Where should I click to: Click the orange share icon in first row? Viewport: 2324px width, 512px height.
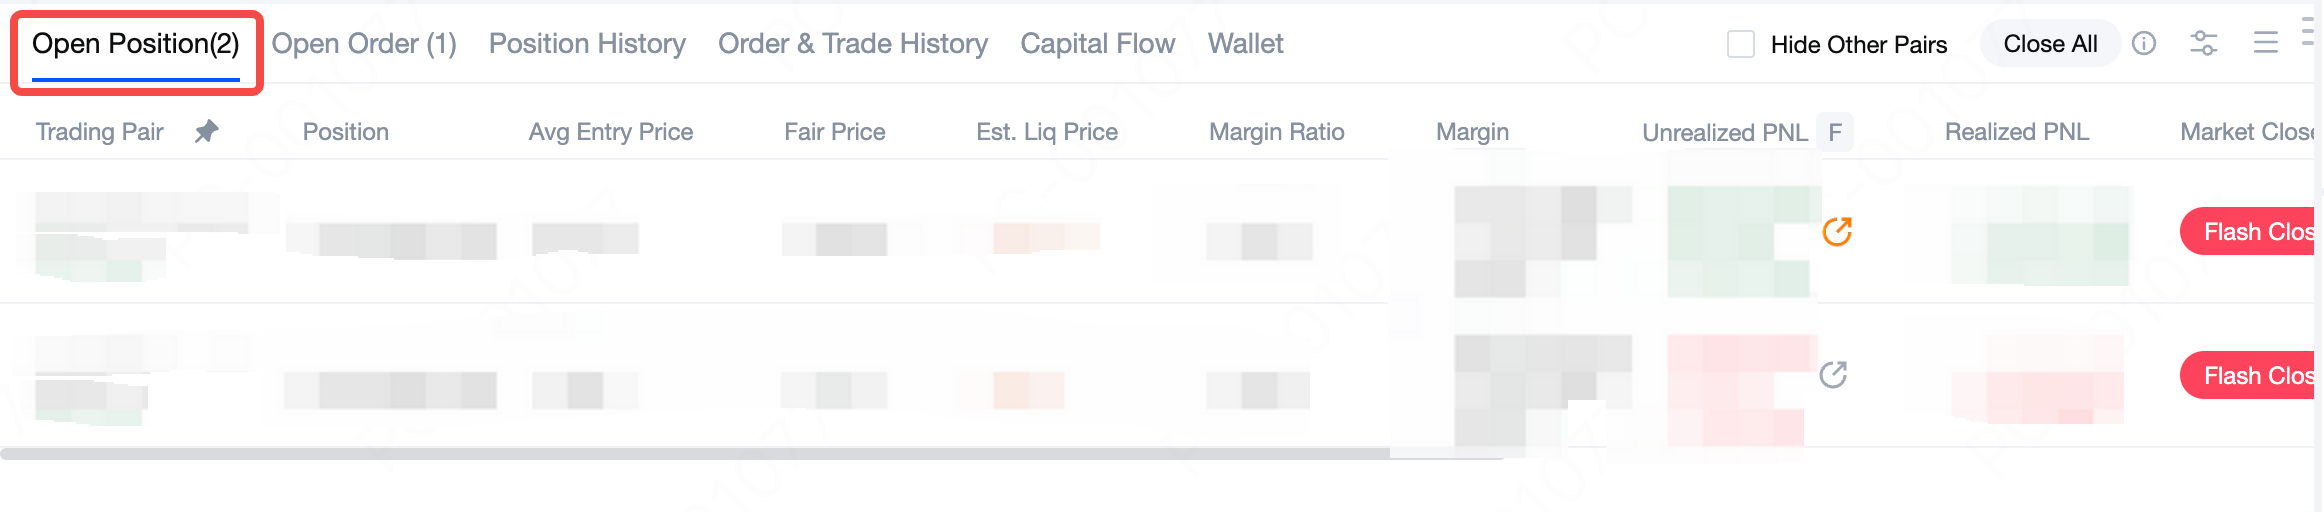pyautogui.click(x=1837, y=231)
